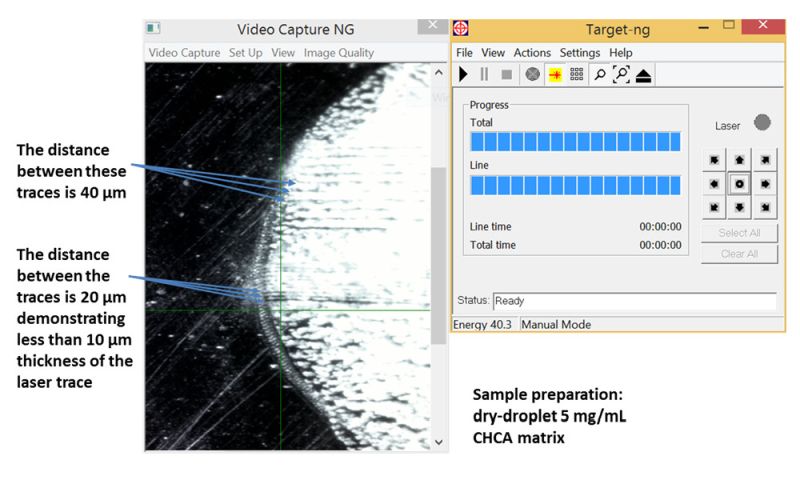Select the magnifier zoom tool
This screenshot has height=480, width=800.
[x=599, y=75]
